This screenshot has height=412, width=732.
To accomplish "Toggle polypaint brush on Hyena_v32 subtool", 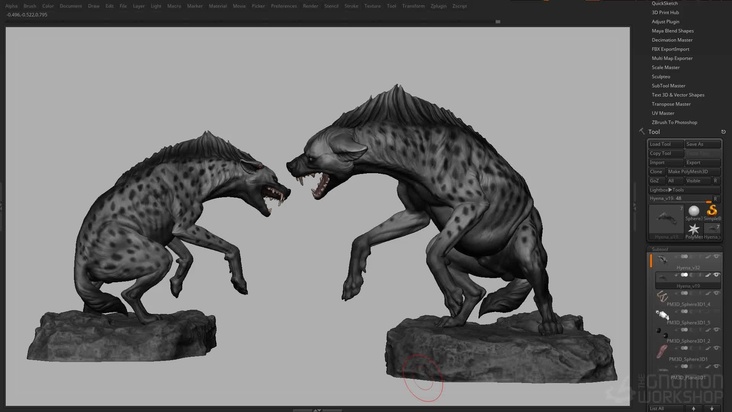I will pyautogui.click(x=708, y=257).
